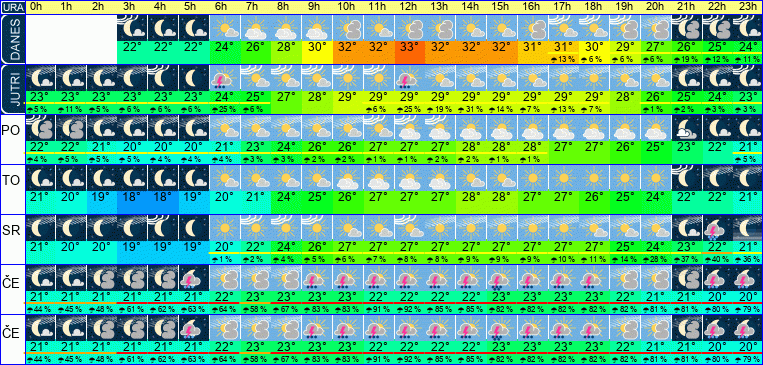Click PO 21h moon with white cloud icon

[x=686, y=128]
